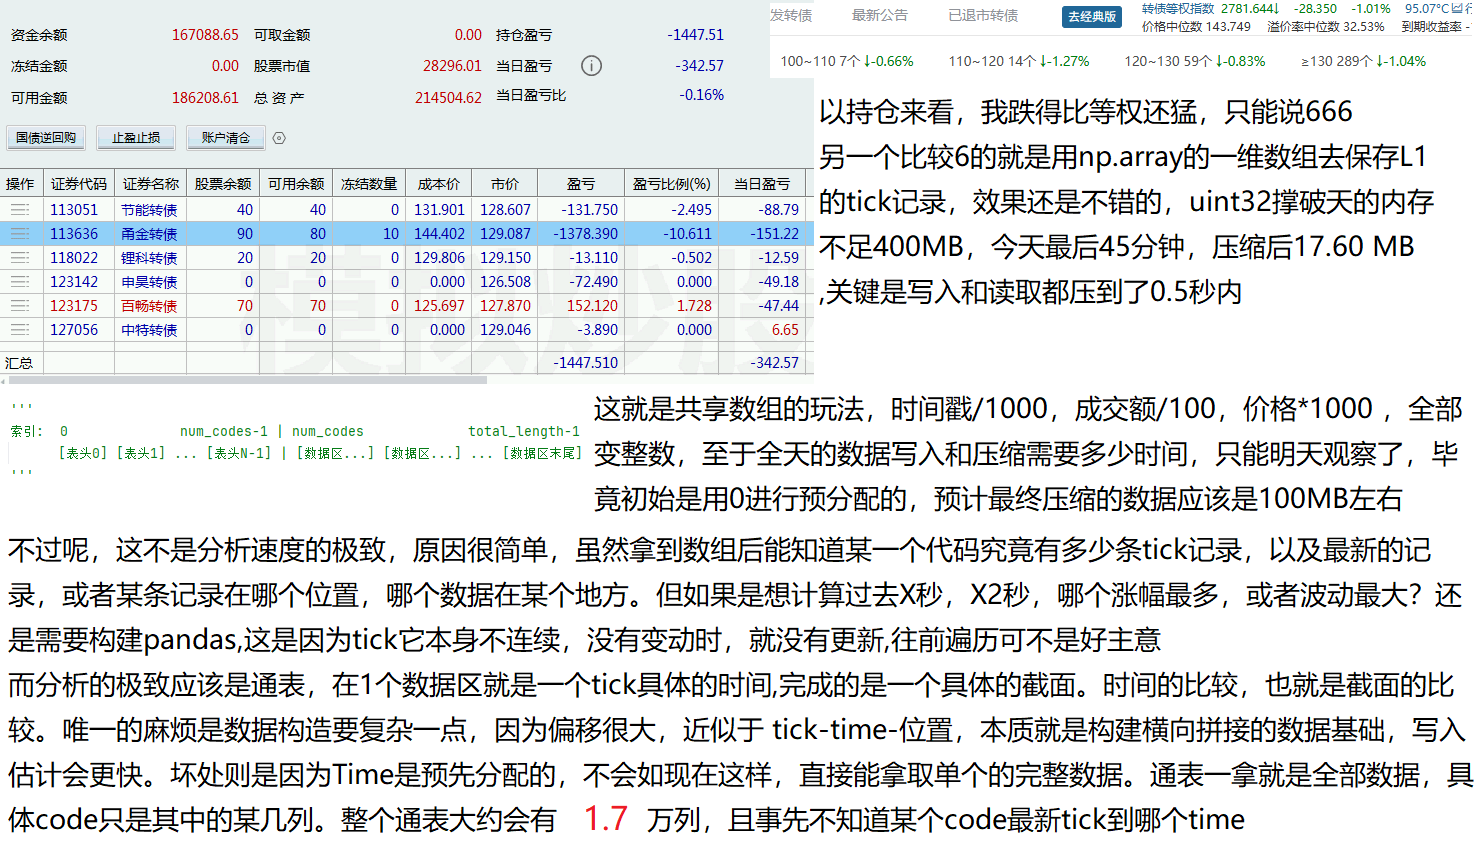Image resolution: width=1484 pixels, height=856 pixels.
Task: Open operation menu icon for 113051 节能转债
Action: (20, 210)
